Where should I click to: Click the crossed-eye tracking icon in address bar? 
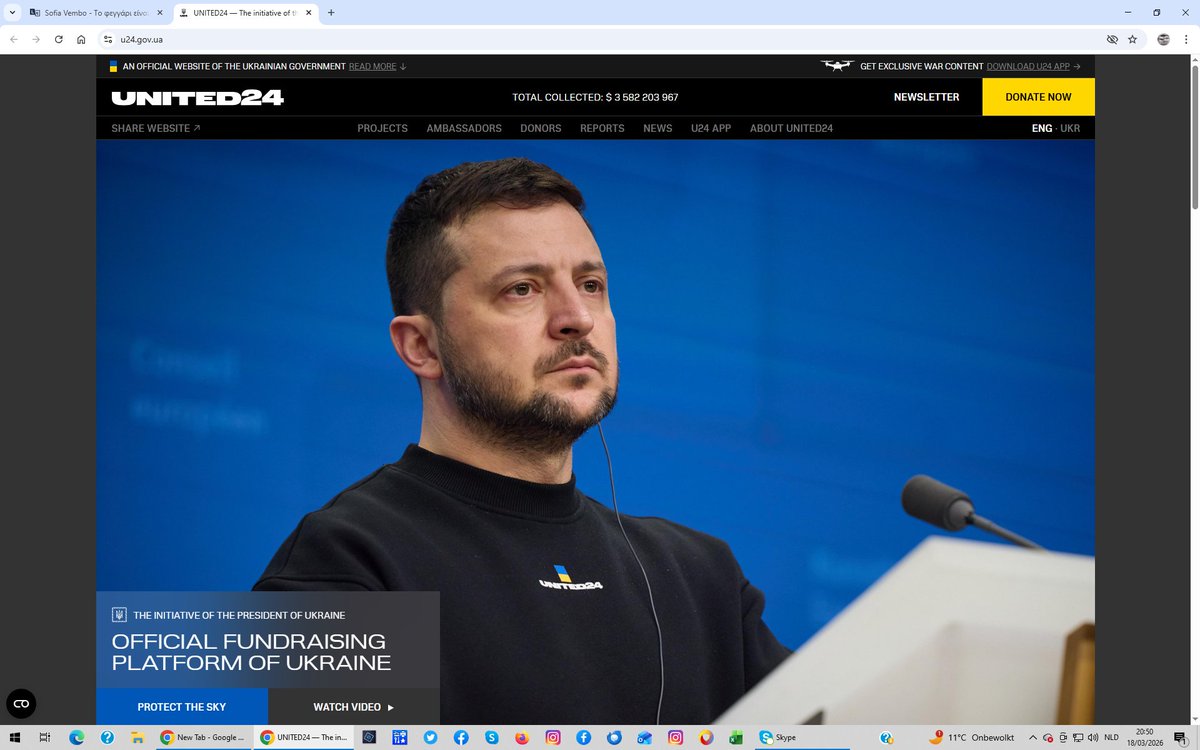[1111, 39]
